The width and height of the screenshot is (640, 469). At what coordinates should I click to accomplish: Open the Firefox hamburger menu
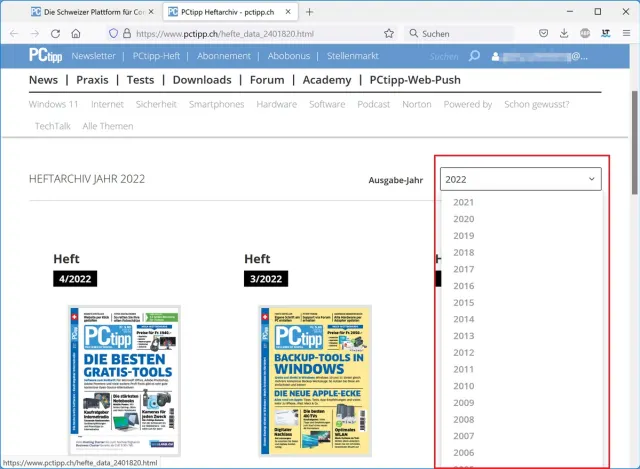625,33
